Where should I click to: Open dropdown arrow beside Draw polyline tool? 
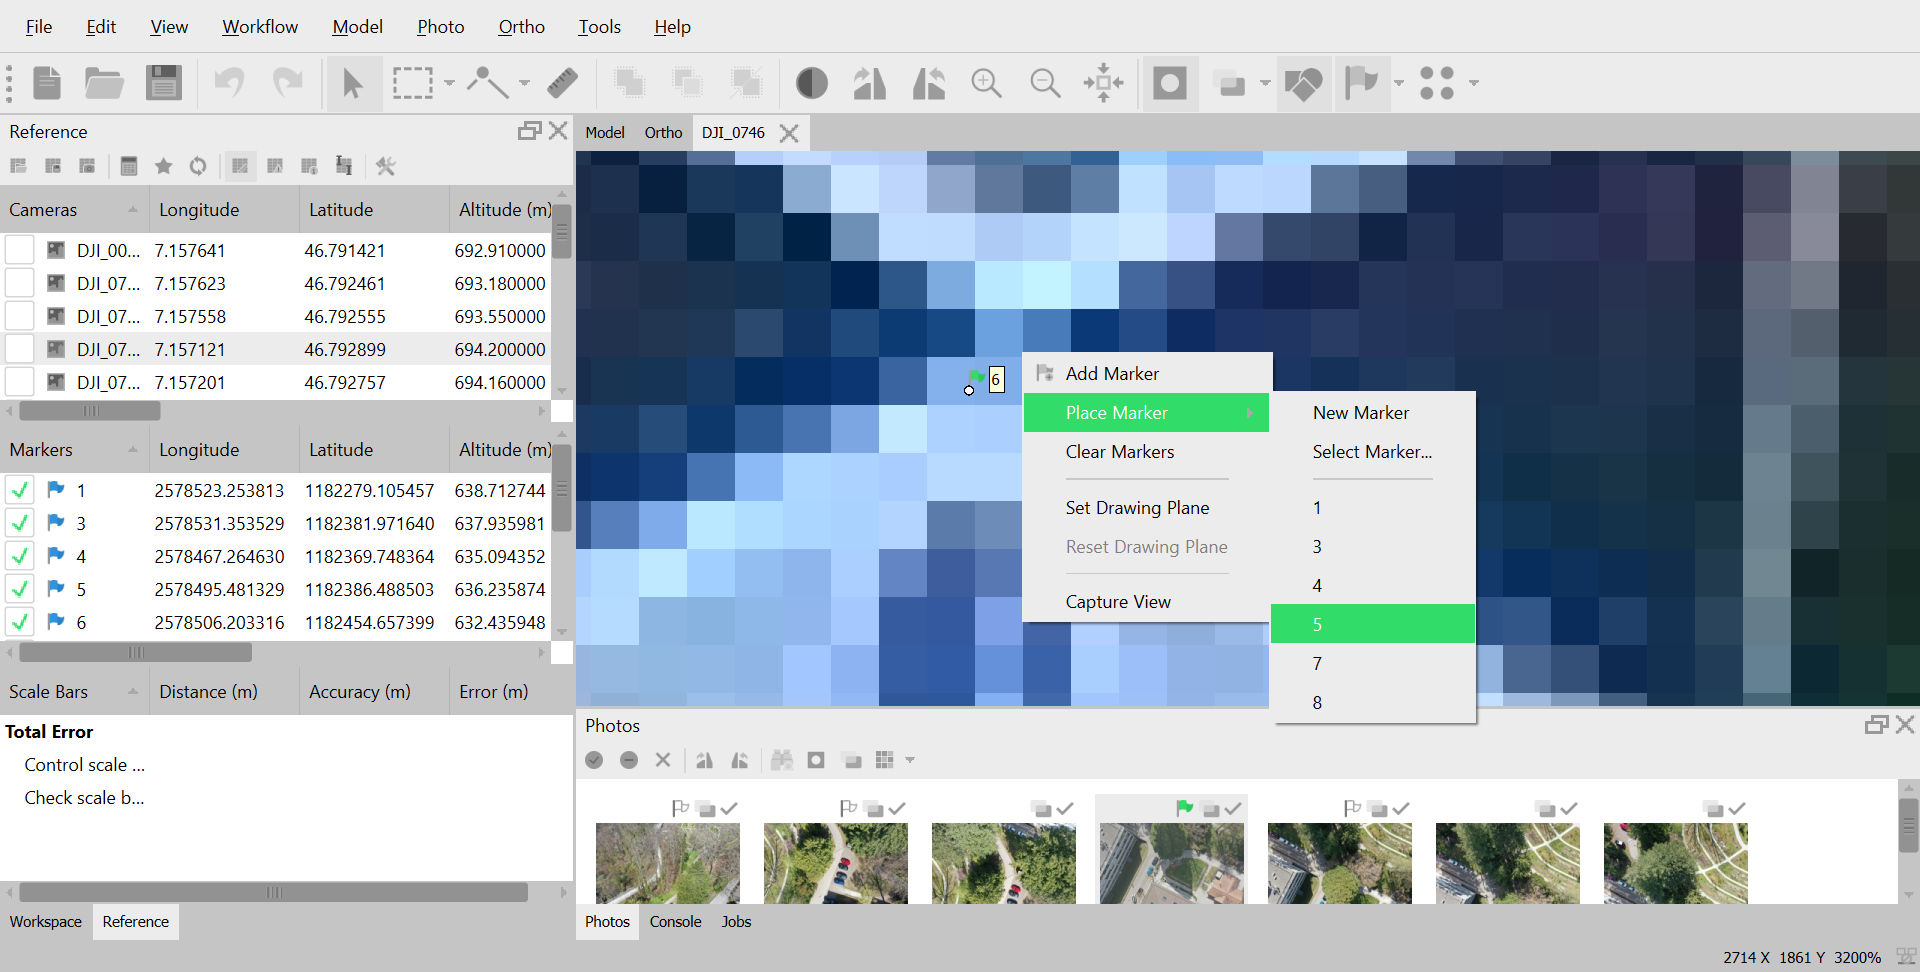524,83
